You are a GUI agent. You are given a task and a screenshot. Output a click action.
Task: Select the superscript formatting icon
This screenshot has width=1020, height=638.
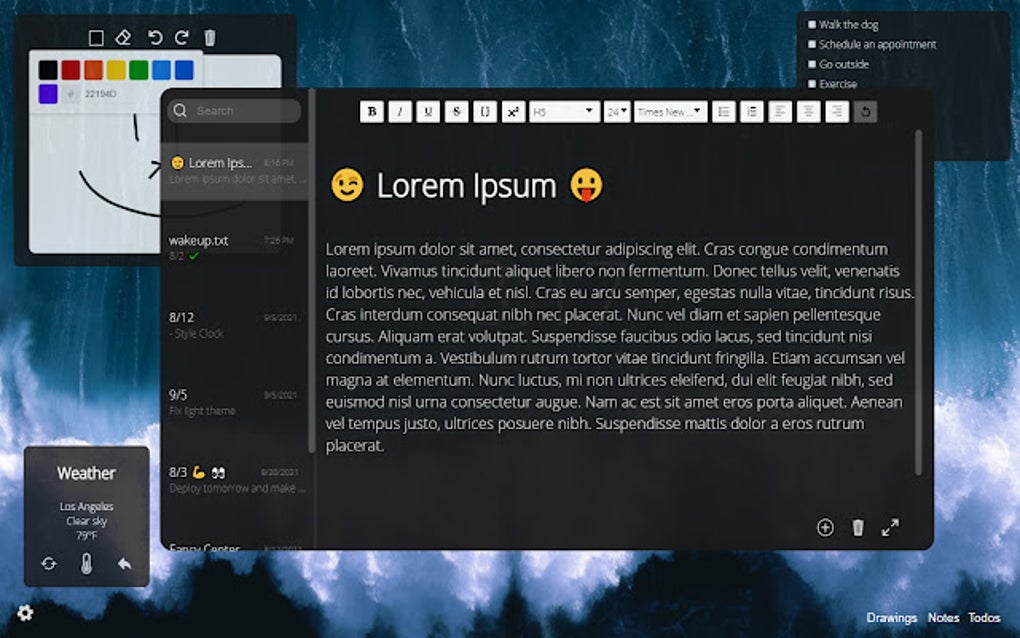point(512,111)
